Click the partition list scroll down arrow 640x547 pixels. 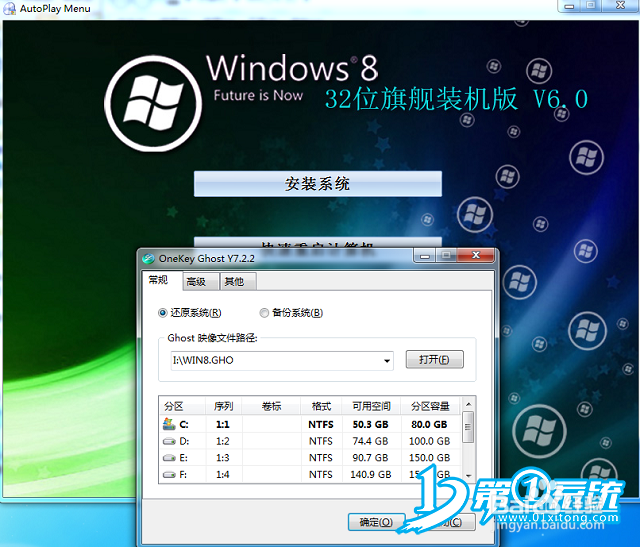click(469, 476)
